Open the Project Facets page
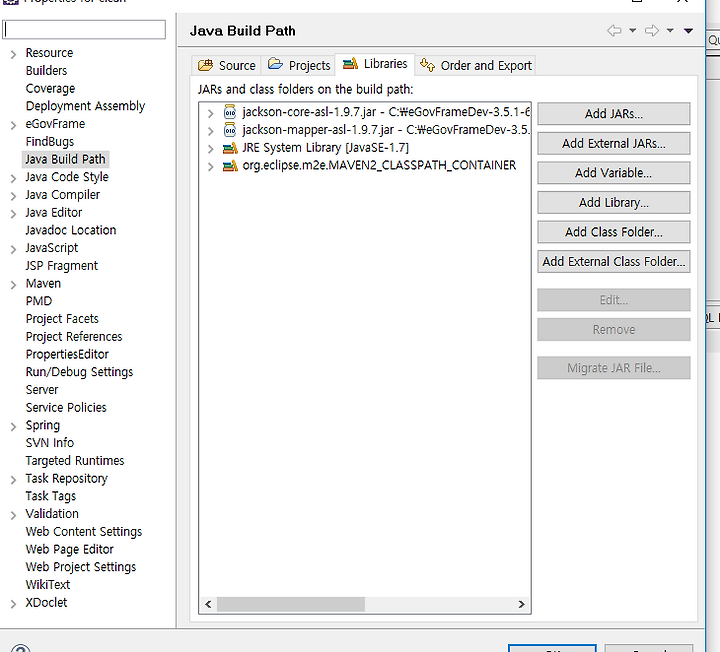Image resolution: width=720 pixels, height=652 pixels. point(62,319)
